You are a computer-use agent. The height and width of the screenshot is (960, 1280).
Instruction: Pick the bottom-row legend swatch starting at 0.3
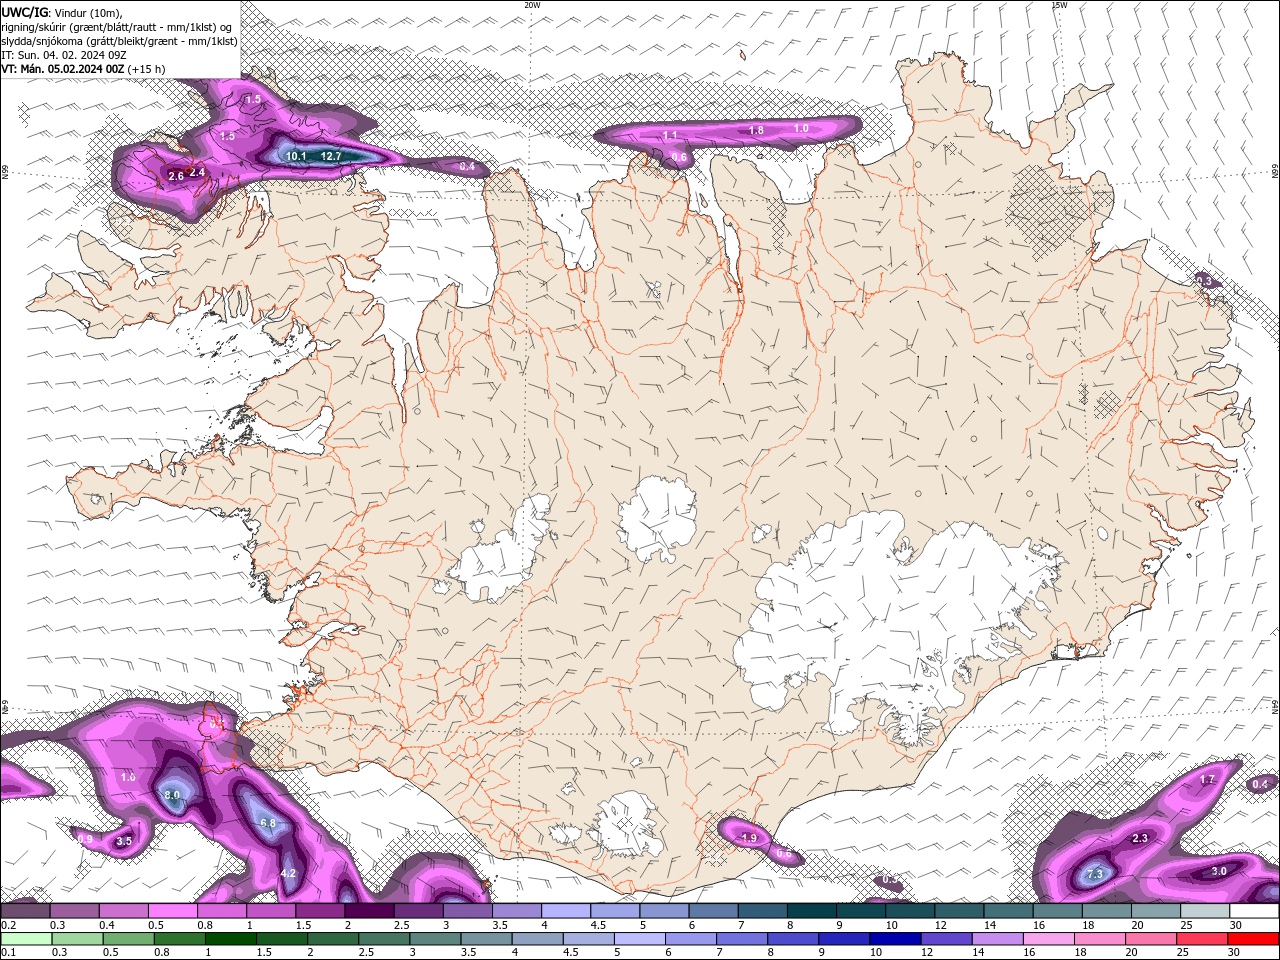(78, 939)
